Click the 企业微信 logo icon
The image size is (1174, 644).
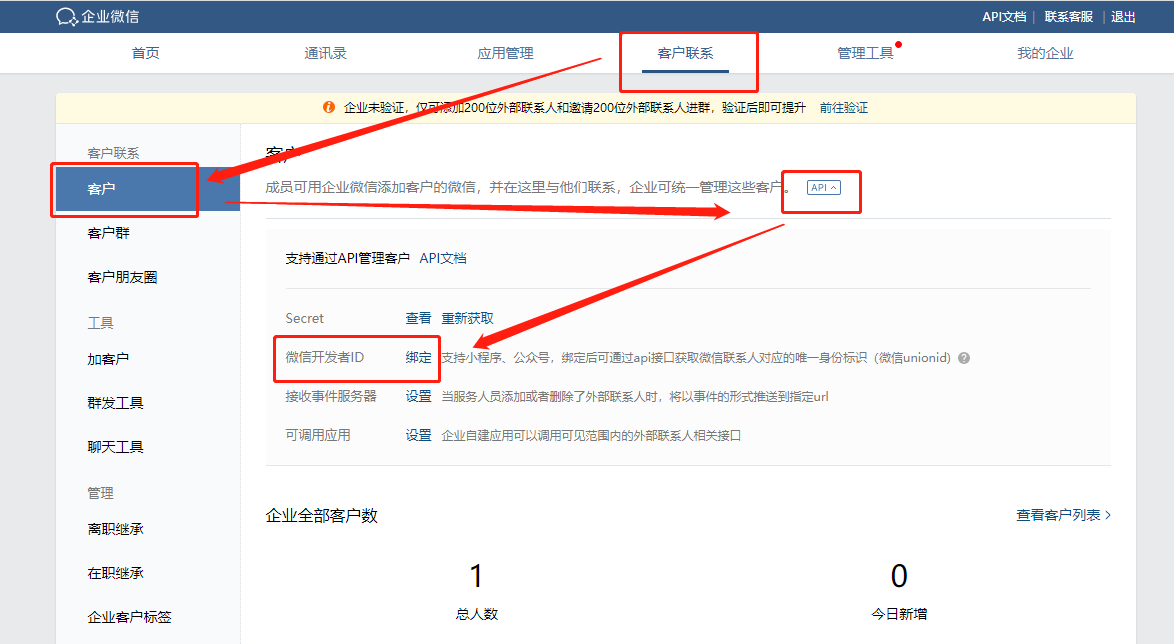coord(66,16)
